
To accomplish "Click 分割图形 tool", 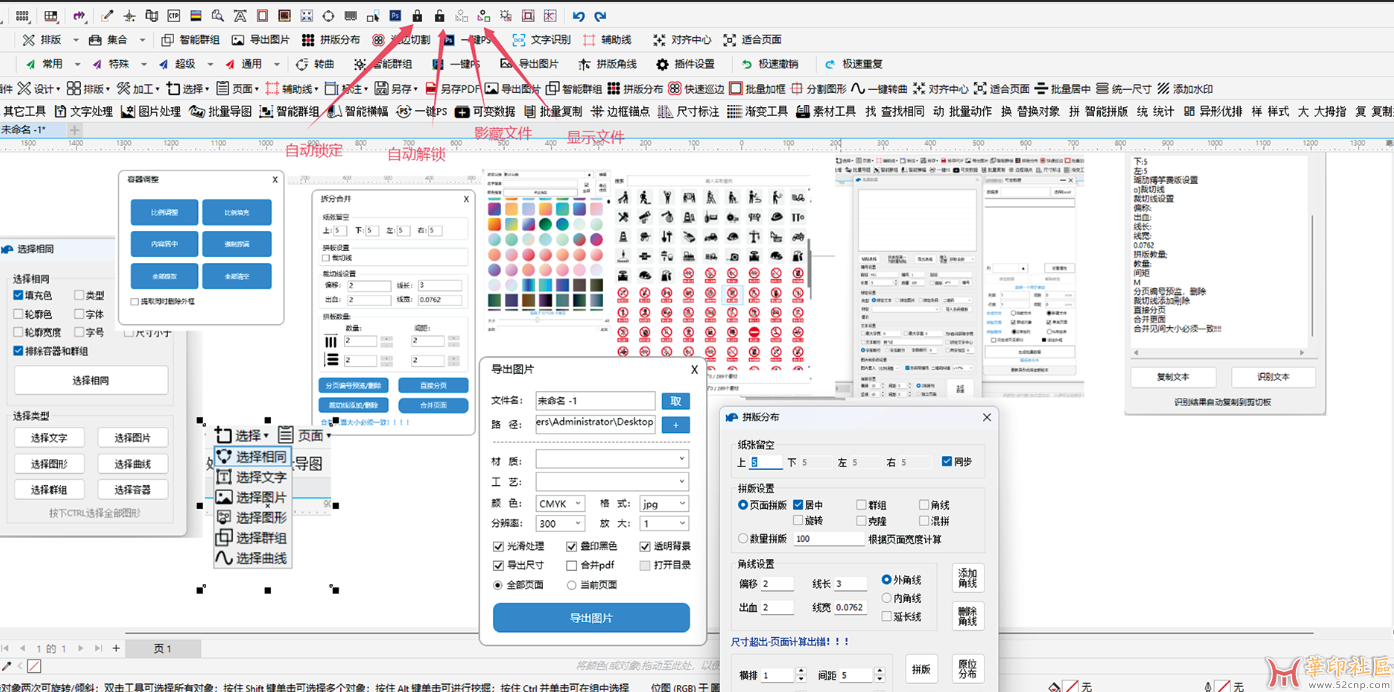I will pos(818,88).
